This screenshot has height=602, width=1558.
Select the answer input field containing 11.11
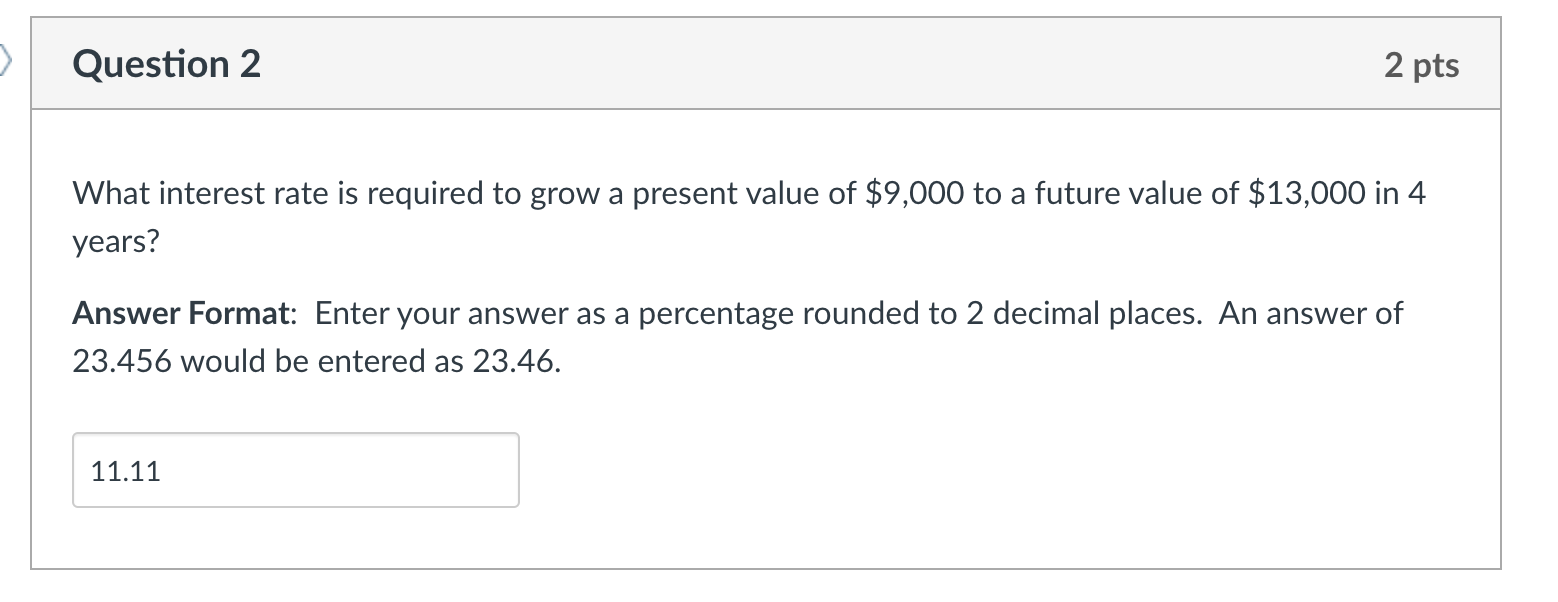[x=295, y=469]
